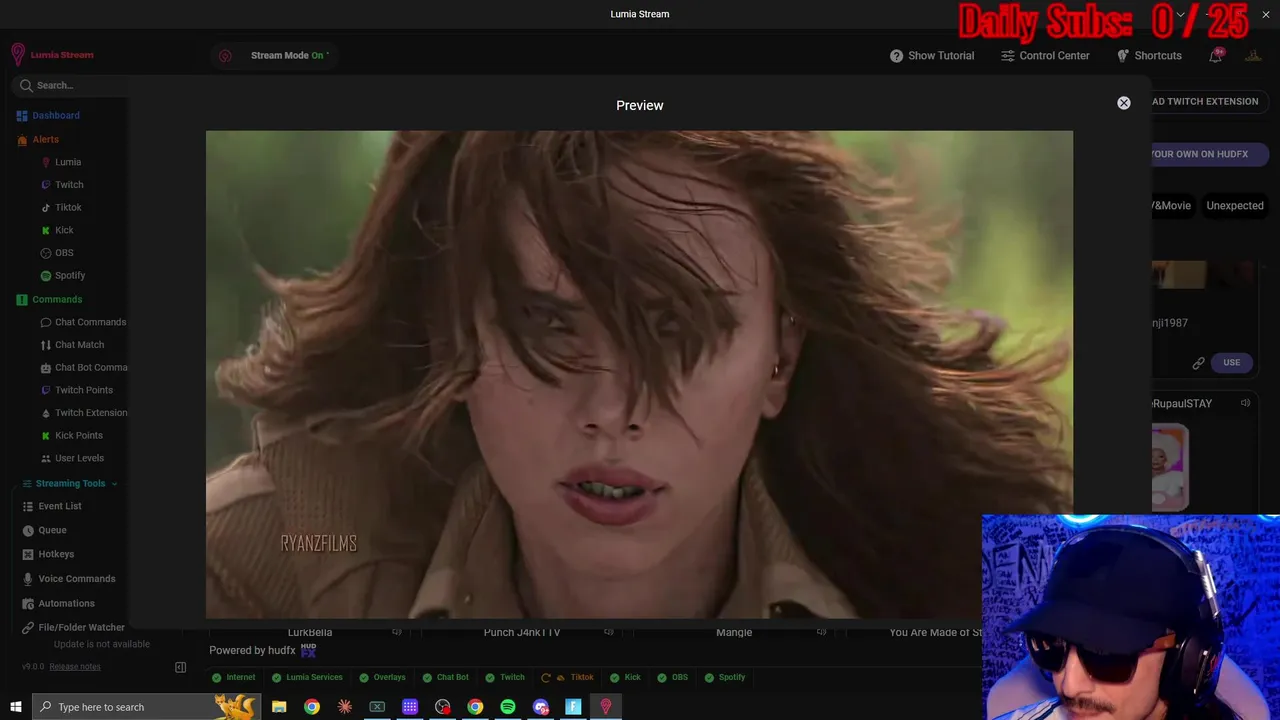Play sound icon next to LurkBella

pos(397,632)
